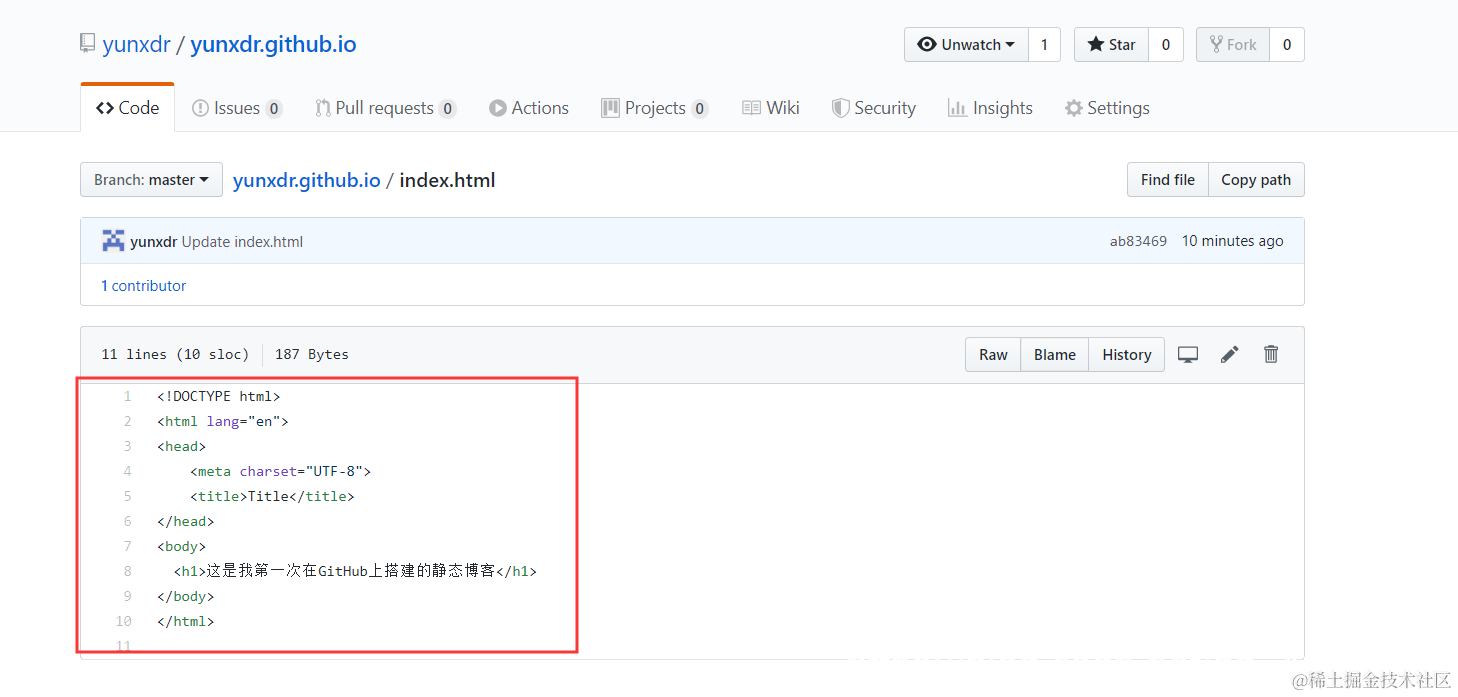Click the yunxdr owner link in the header

pos(136,44)
